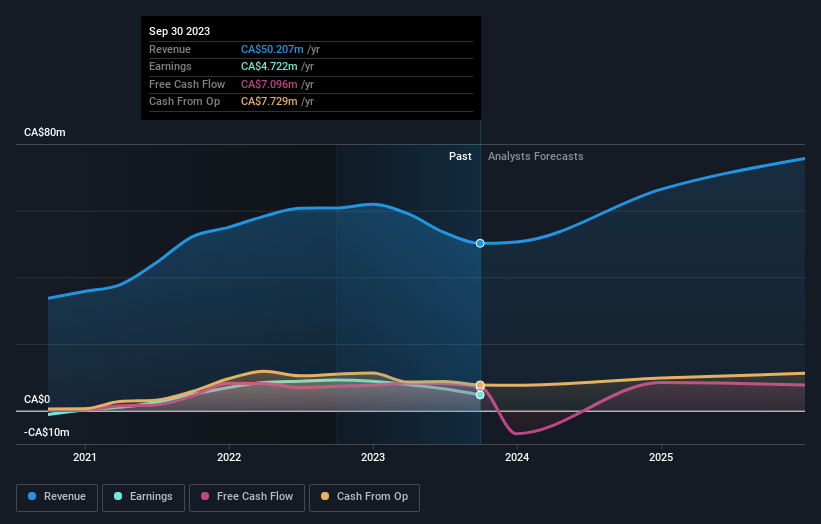Click the CA$4.722m earnings value
The width and height of the screenshot is (821, 524).
(x=269, y=66)
